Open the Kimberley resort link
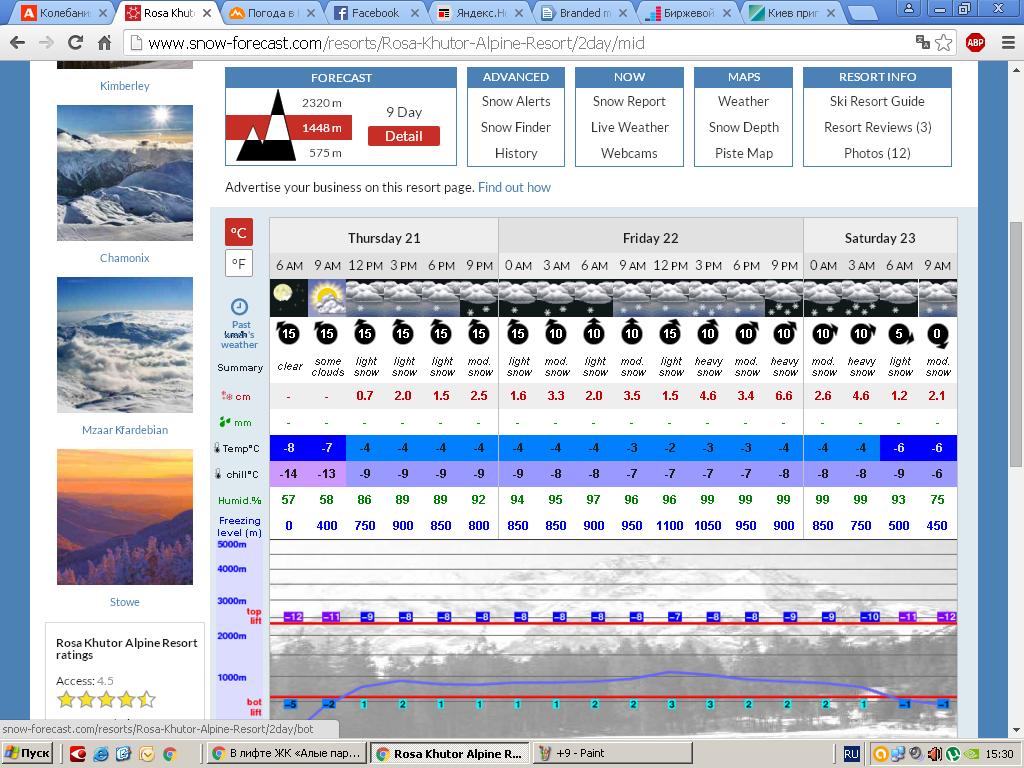 point(125,86)
